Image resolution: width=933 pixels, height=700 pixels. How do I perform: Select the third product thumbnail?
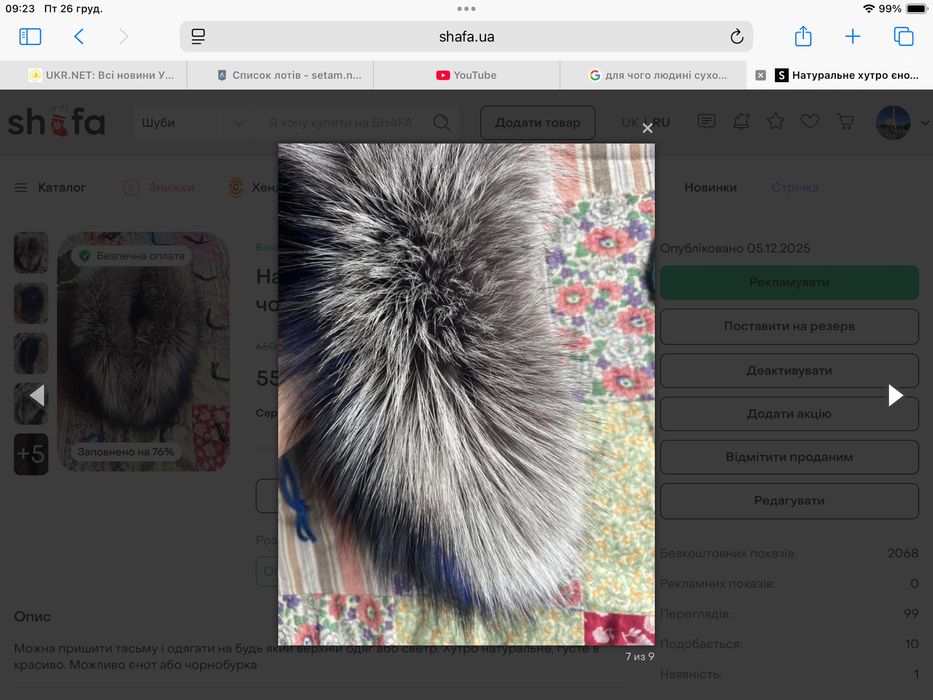(x=31, y=354)
